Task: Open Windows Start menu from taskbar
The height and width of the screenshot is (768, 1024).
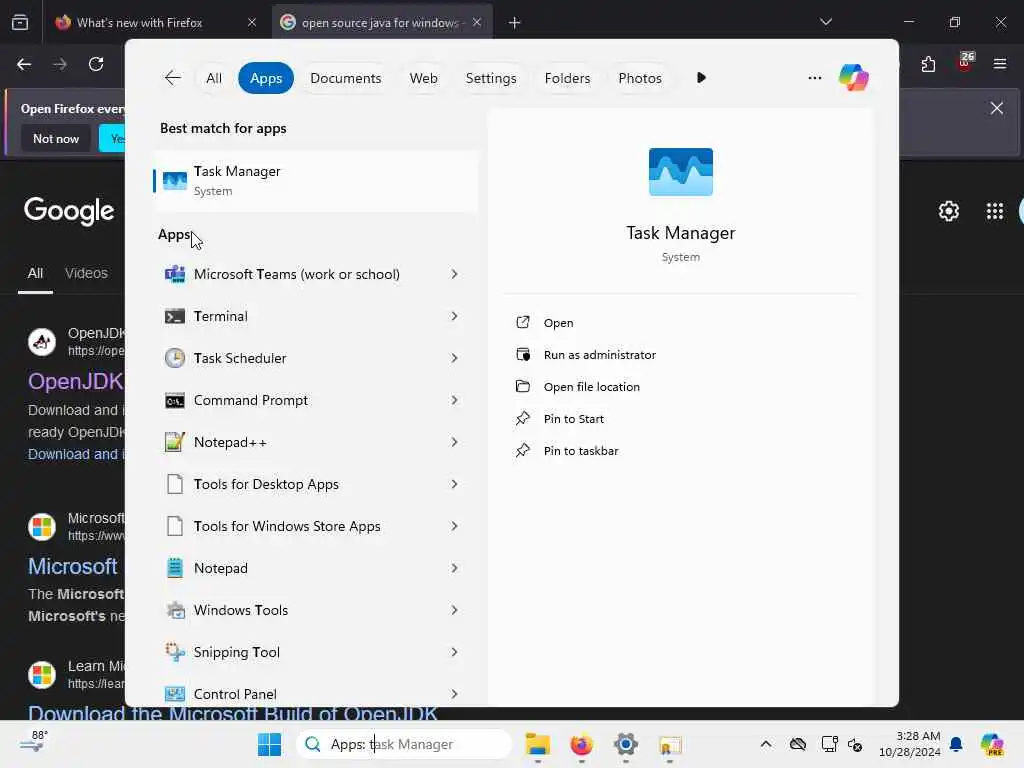Action: pos(269,744)
